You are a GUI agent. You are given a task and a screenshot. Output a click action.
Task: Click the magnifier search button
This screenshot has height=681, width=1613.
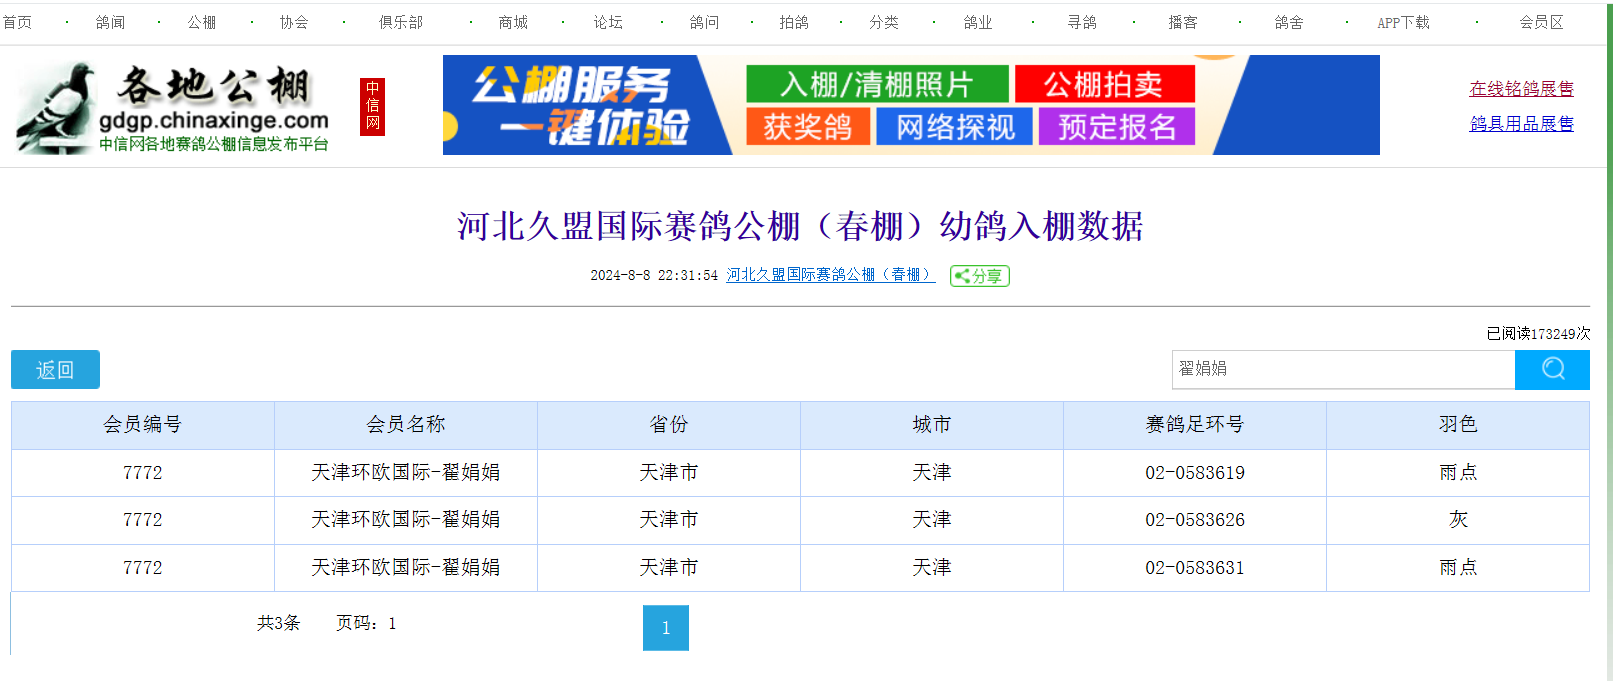point(1551,369)
